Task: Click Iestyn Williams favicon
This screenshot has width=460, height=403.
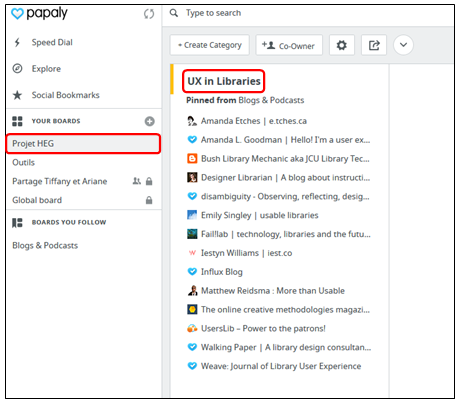Action: 192,253
